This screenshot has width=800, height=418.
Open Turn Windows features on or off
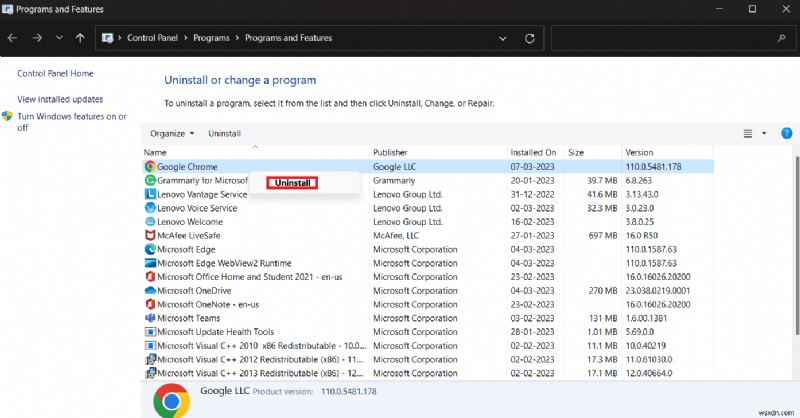72,122
